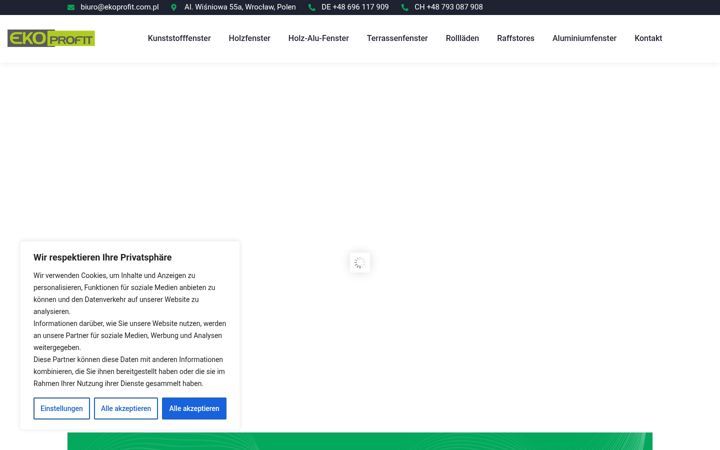Screen dimensions: 720x450
Task: Click the EKO PROFIT logo
Action: pos(51,38)
